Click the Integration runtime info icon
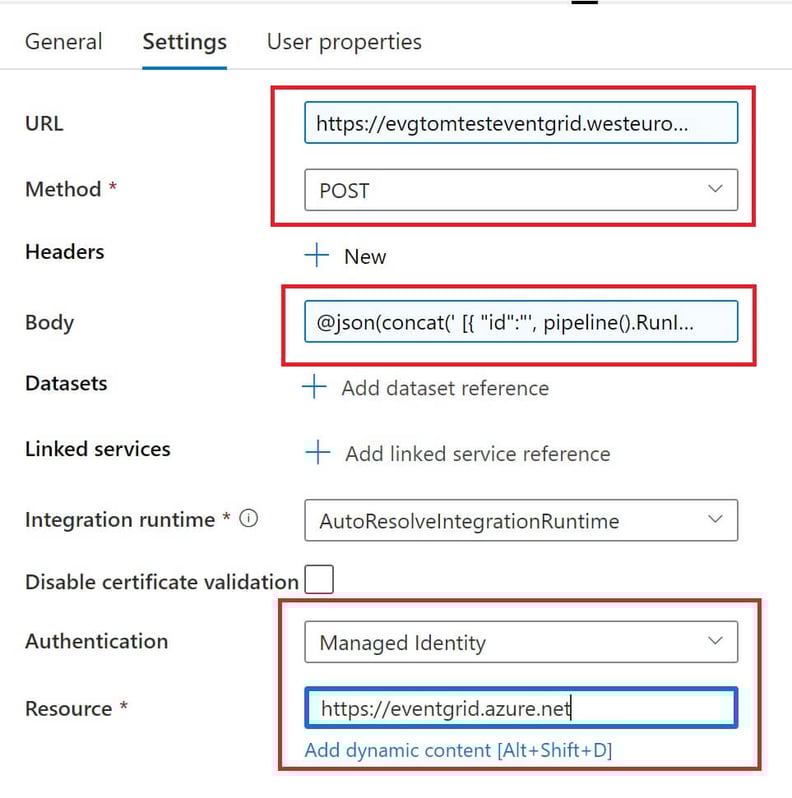 (248, 519)
